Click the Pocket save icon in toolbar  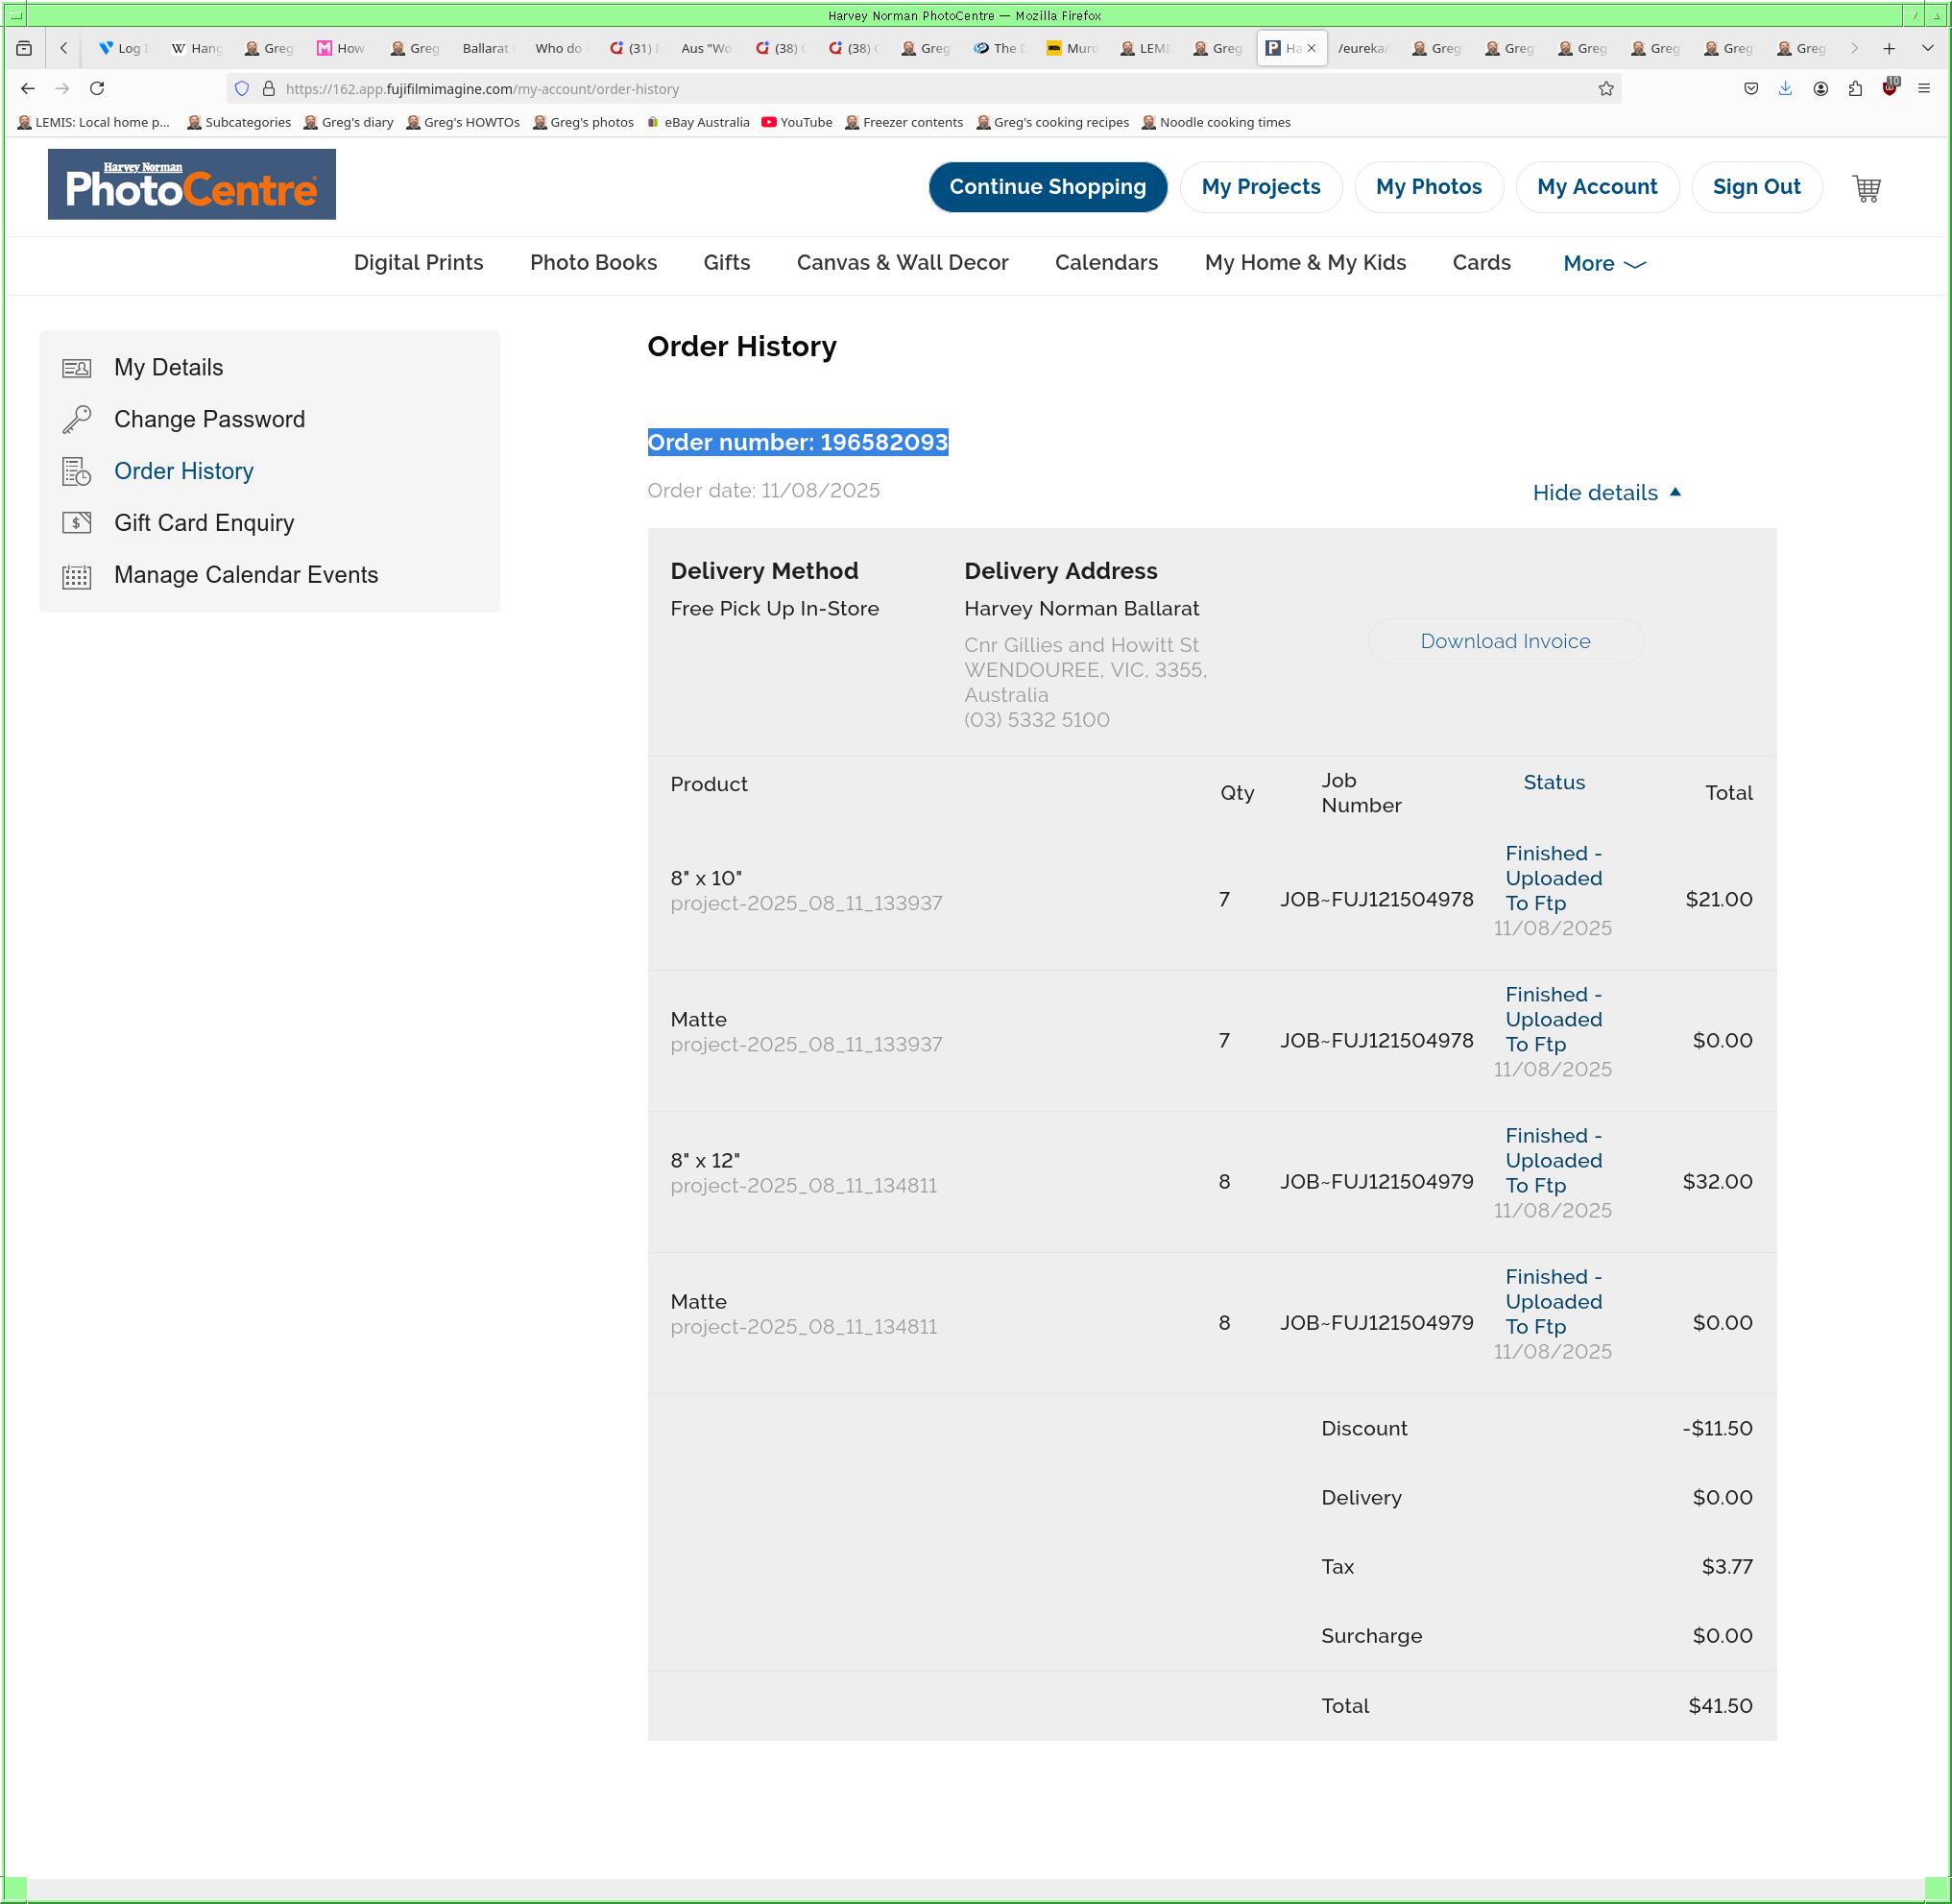(x=1751, y=89)
